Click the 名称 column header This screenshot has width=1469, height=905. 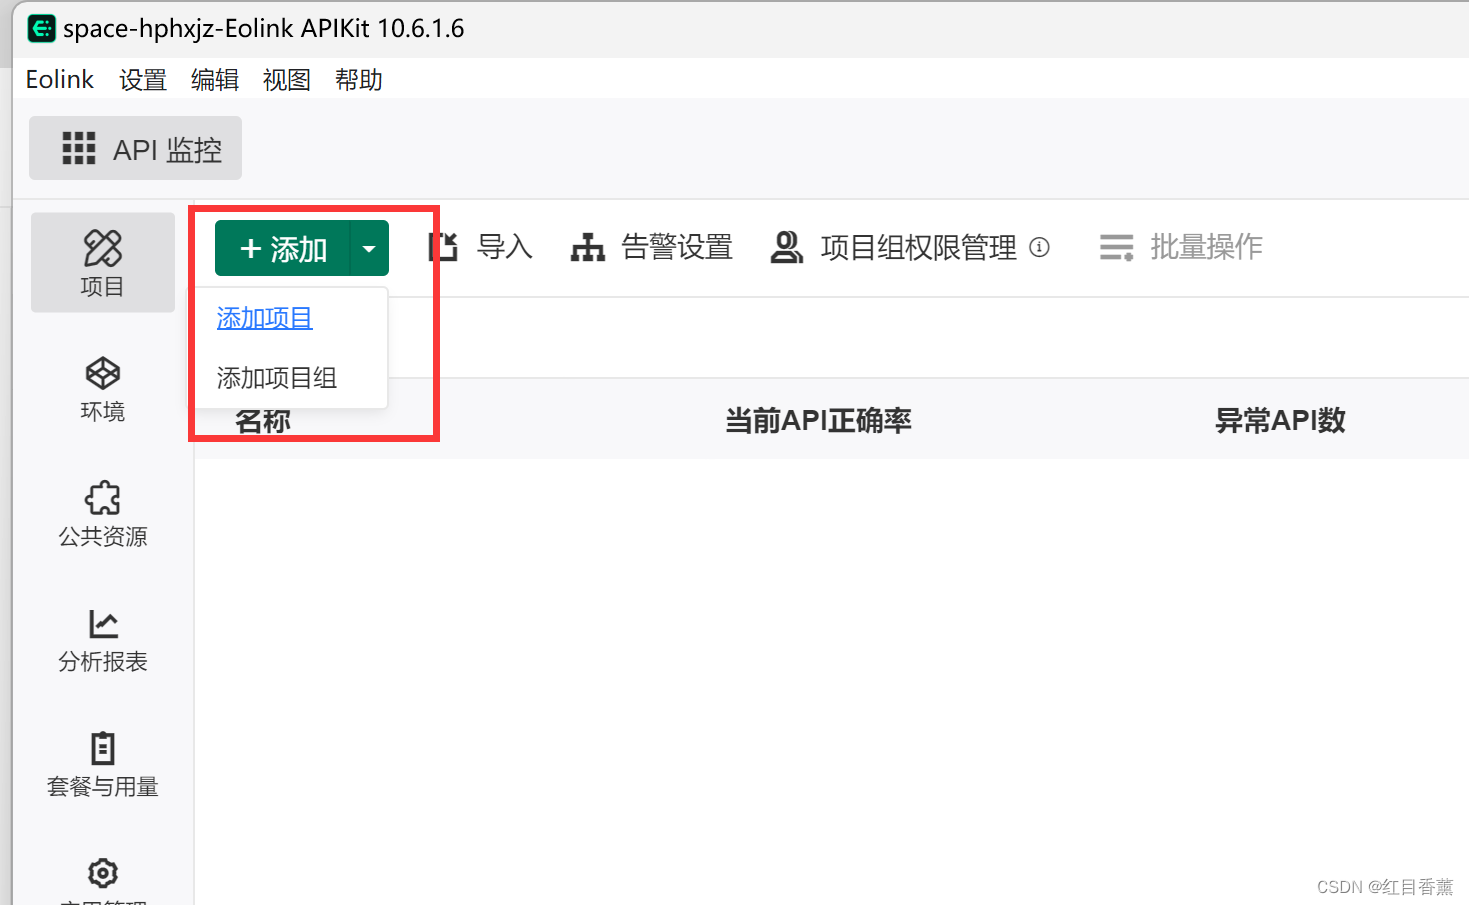pyautogui.click(x=263, y=422)
